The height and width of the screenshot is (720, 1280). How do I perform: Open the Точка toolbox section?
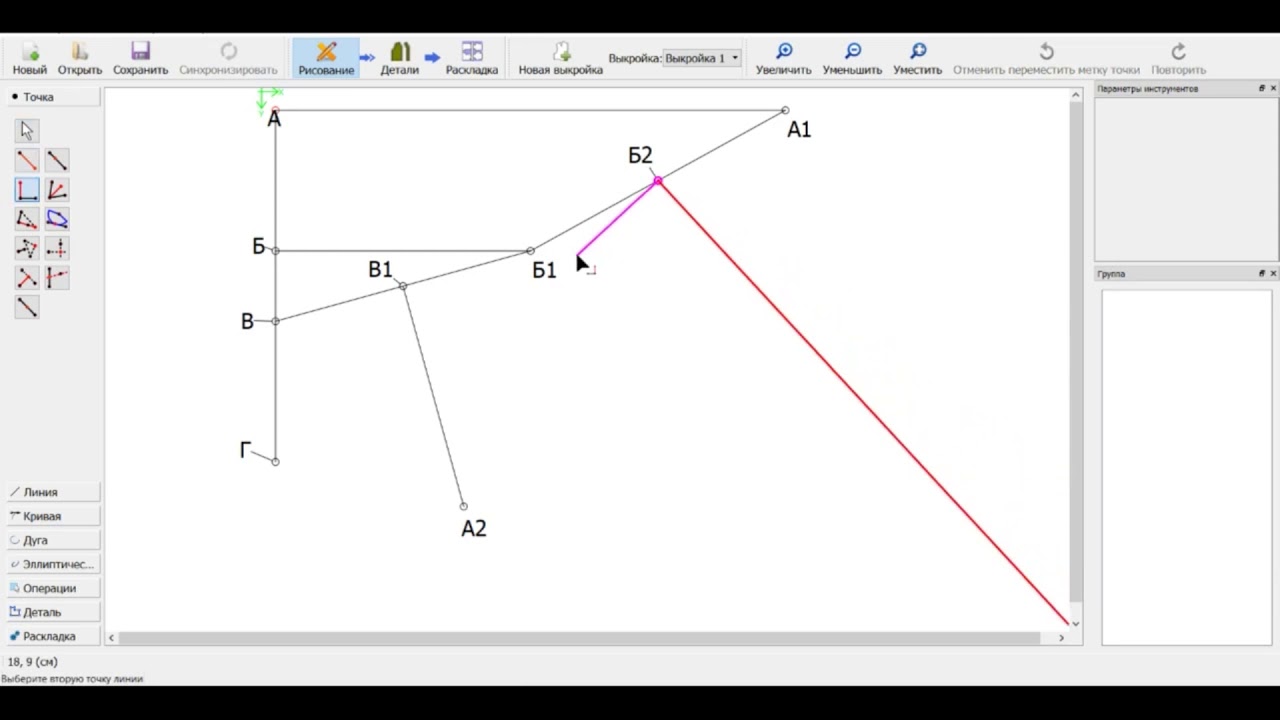click(52, 97)
